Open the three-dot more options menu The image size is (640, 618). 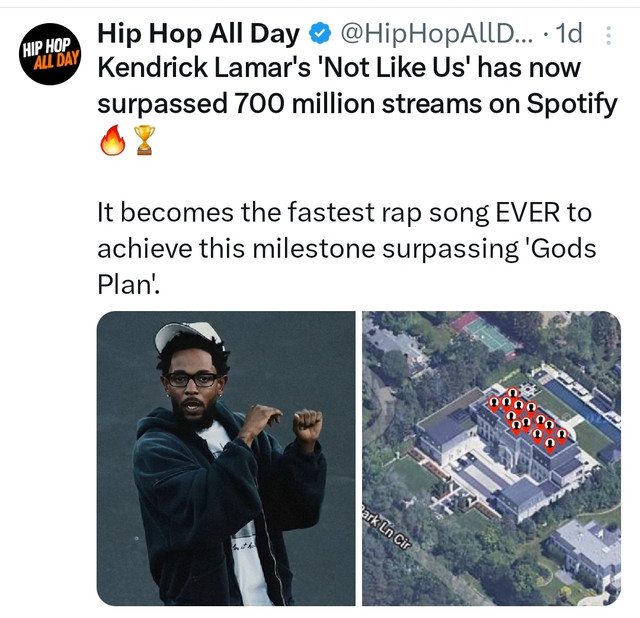coord(608,35)
